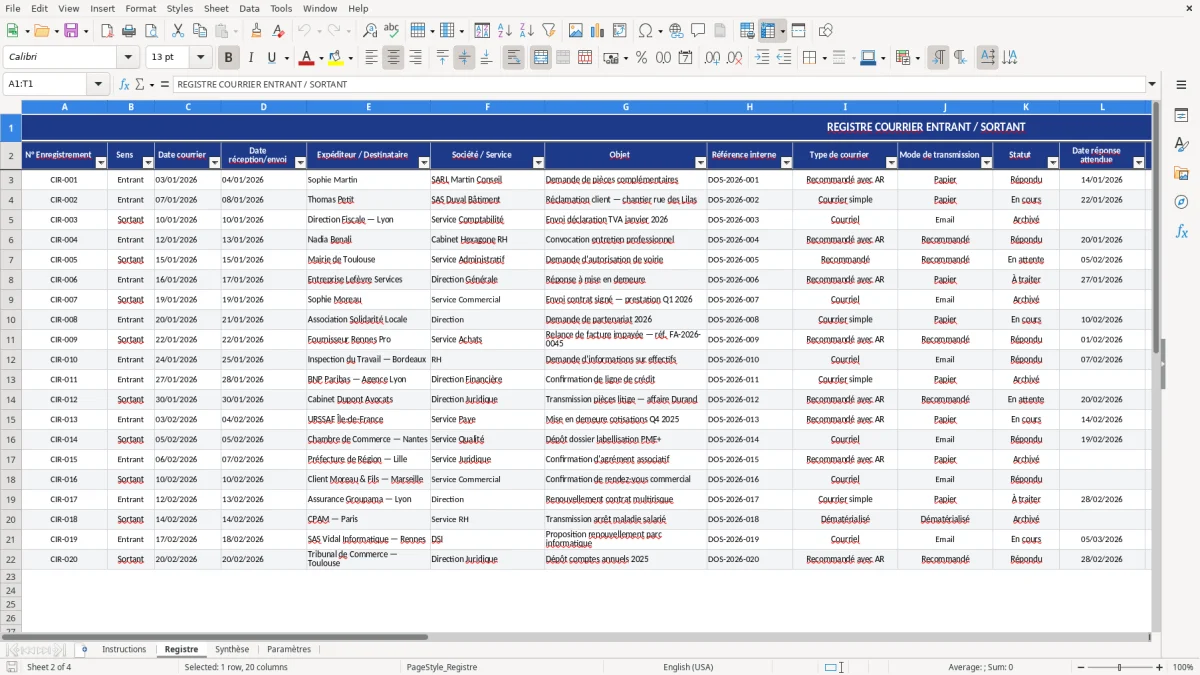
Task: Select the Clone Formatting paintbrush
Action: 257,31
